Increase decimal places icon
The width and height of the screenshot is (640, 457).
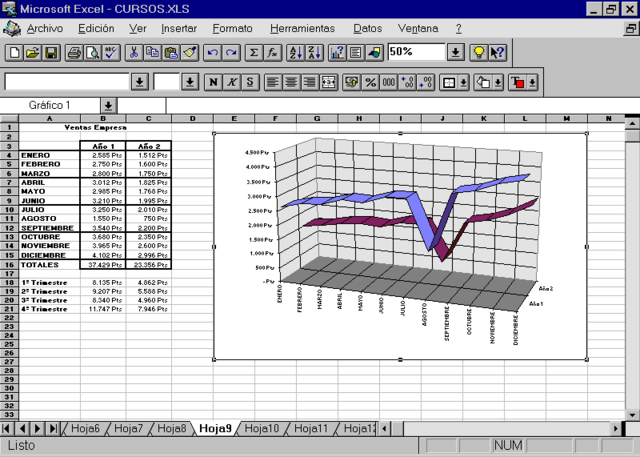(407, 82)
